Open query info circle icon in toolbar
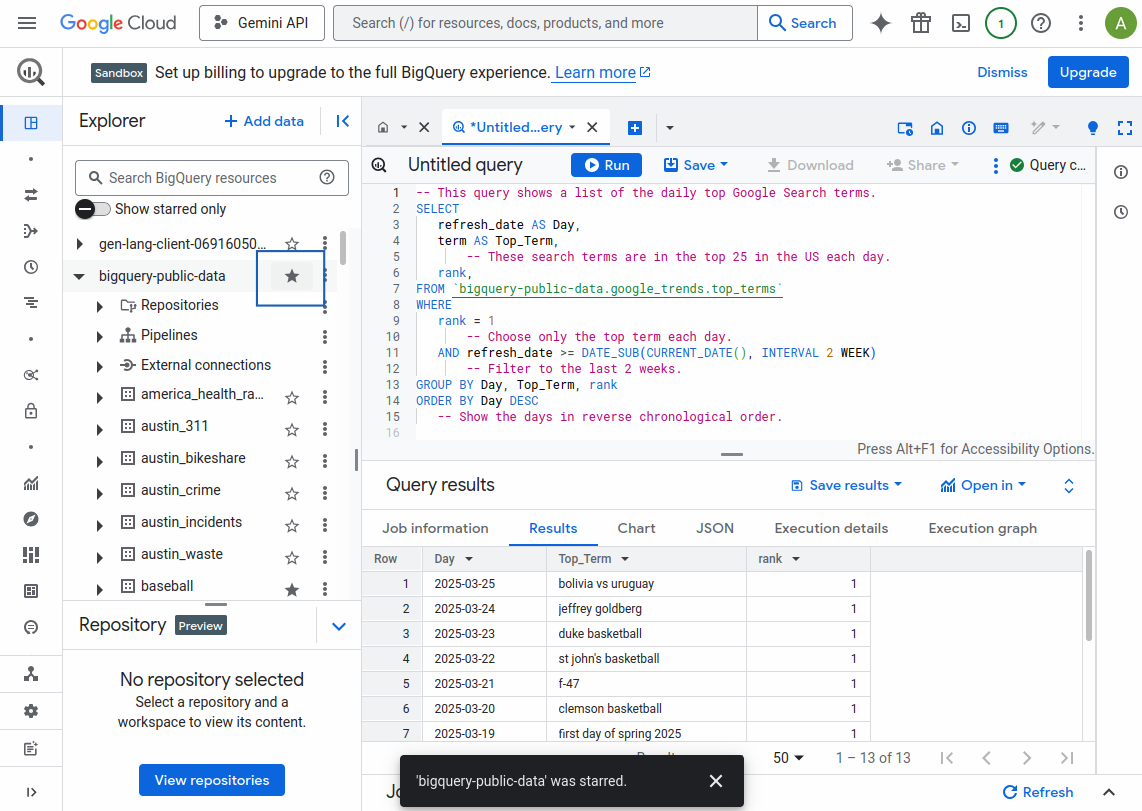Screen dimensions: 1142x811 pos(969,128)
